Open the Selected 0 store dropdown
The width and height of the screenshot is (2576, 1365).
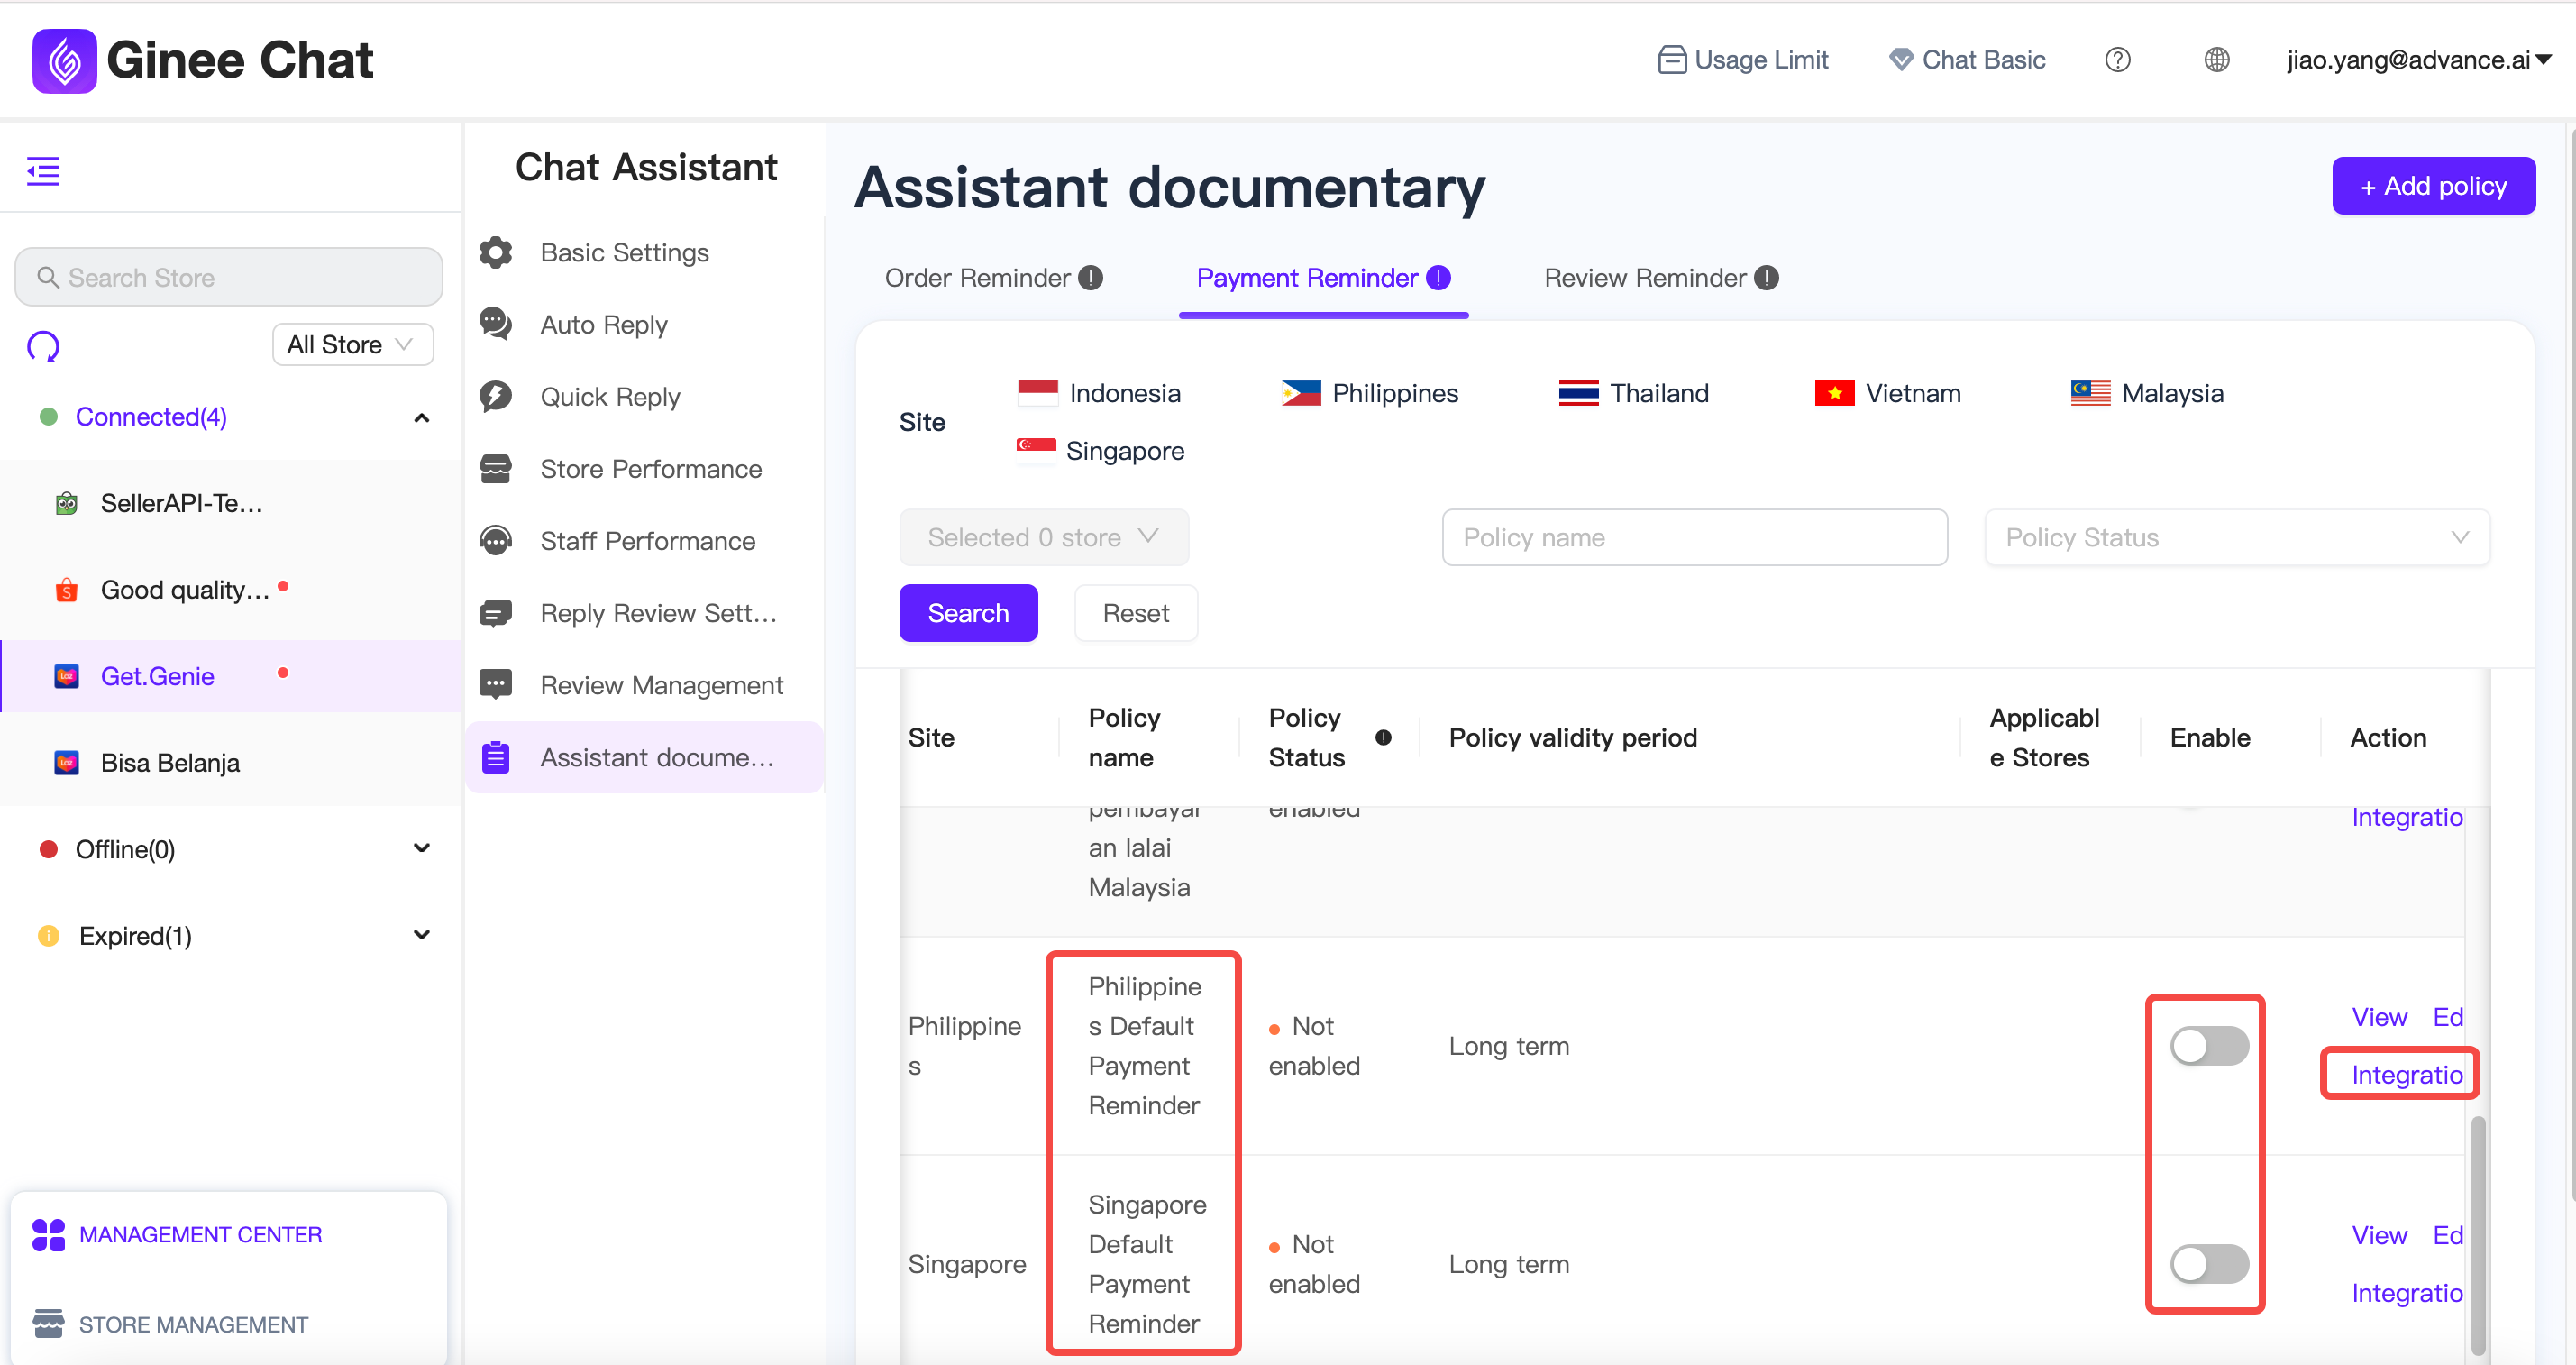coord(1044,537)
